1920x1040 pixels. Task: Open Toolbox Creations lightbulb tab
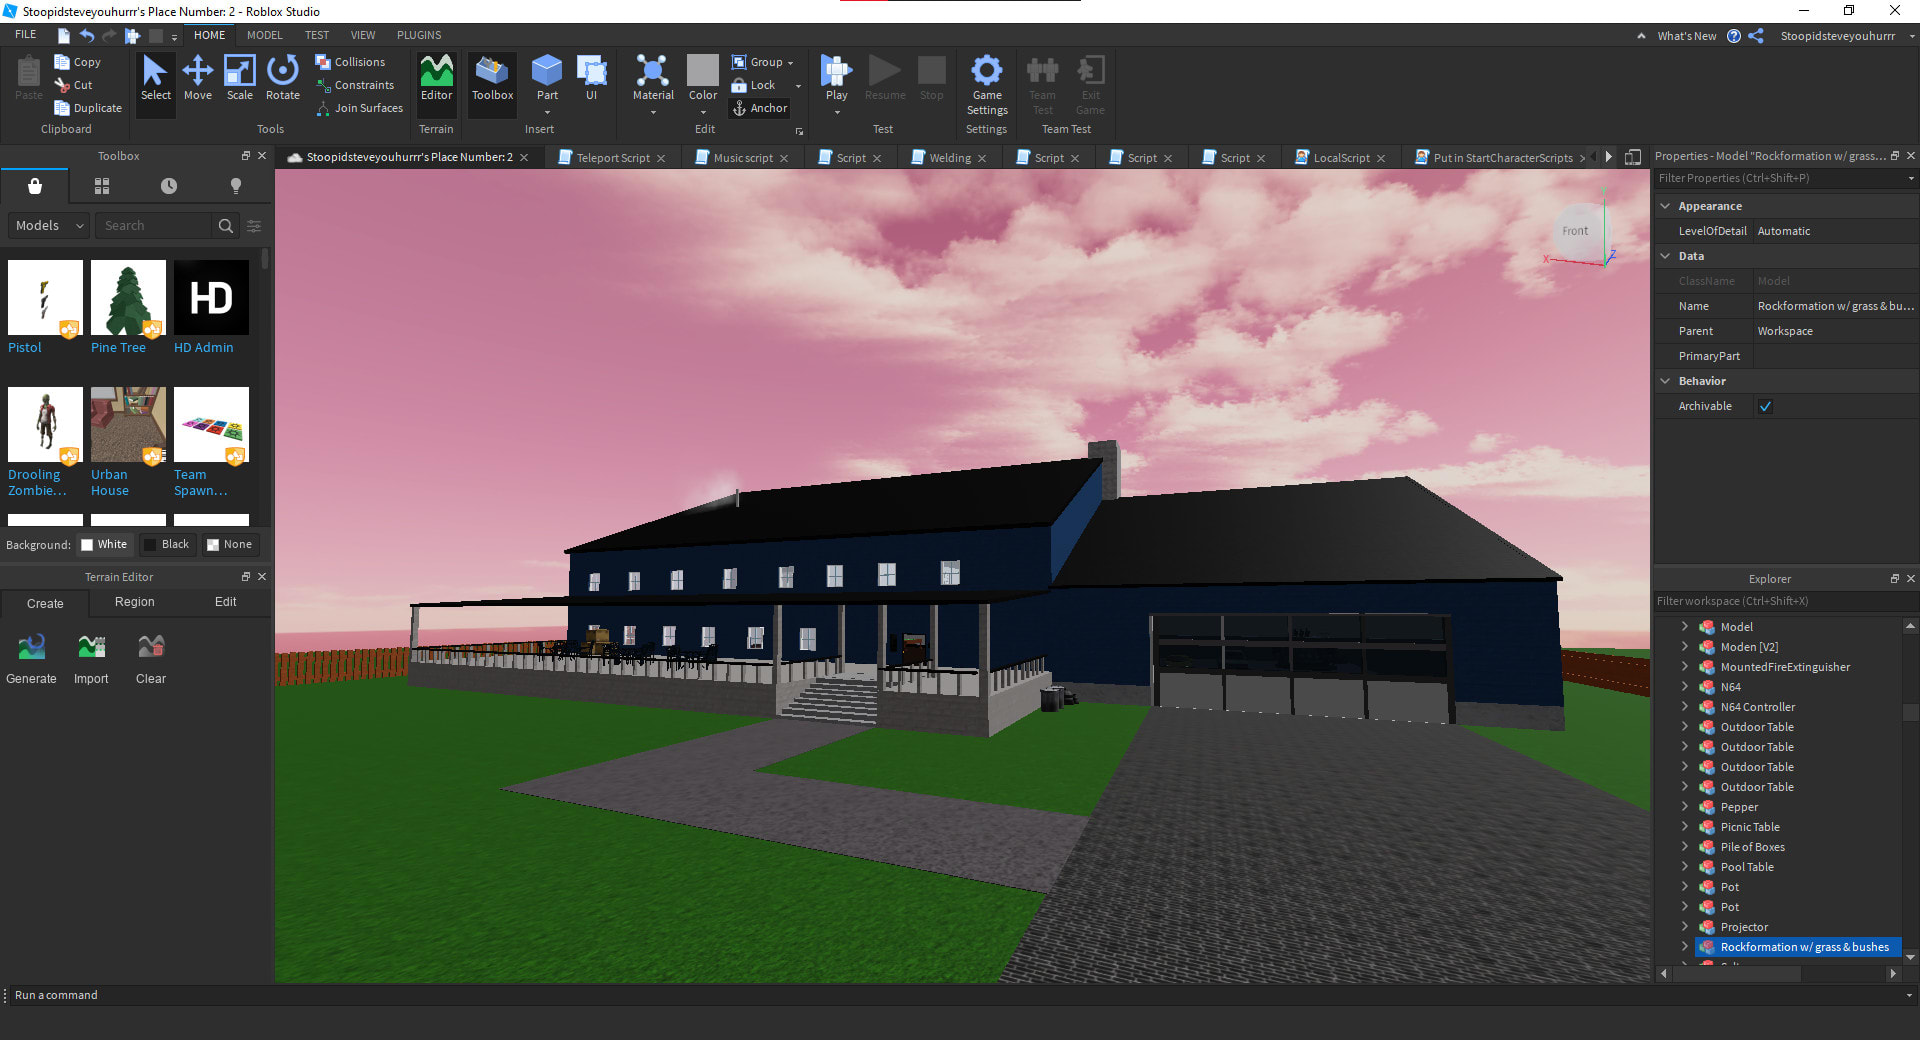click(236, 186)
